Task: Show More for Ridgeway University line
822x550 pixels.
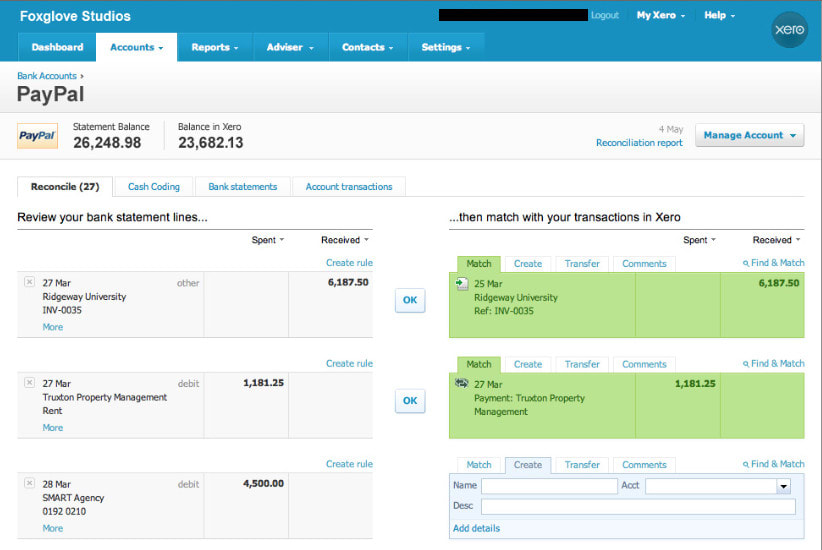Action: pyautogui.click(x=52, y=327)
